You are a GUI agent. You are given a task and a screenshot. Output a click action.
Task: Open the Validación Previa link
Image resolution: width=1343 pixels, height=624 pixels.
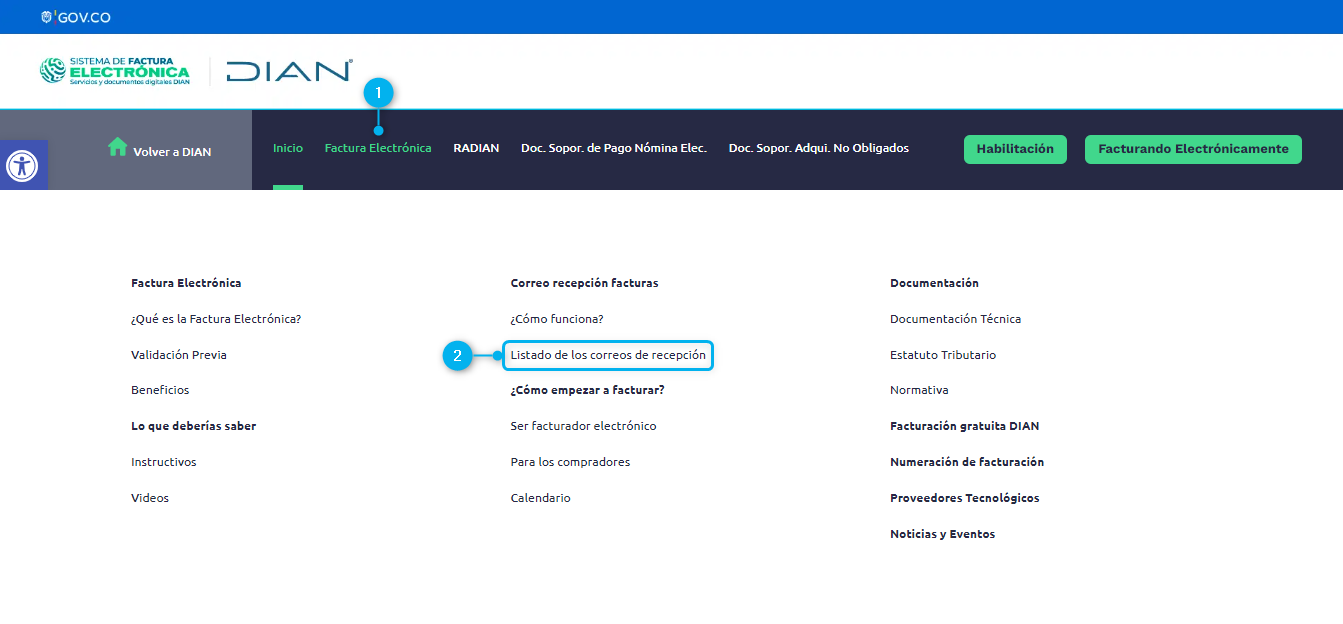[171, 355]
